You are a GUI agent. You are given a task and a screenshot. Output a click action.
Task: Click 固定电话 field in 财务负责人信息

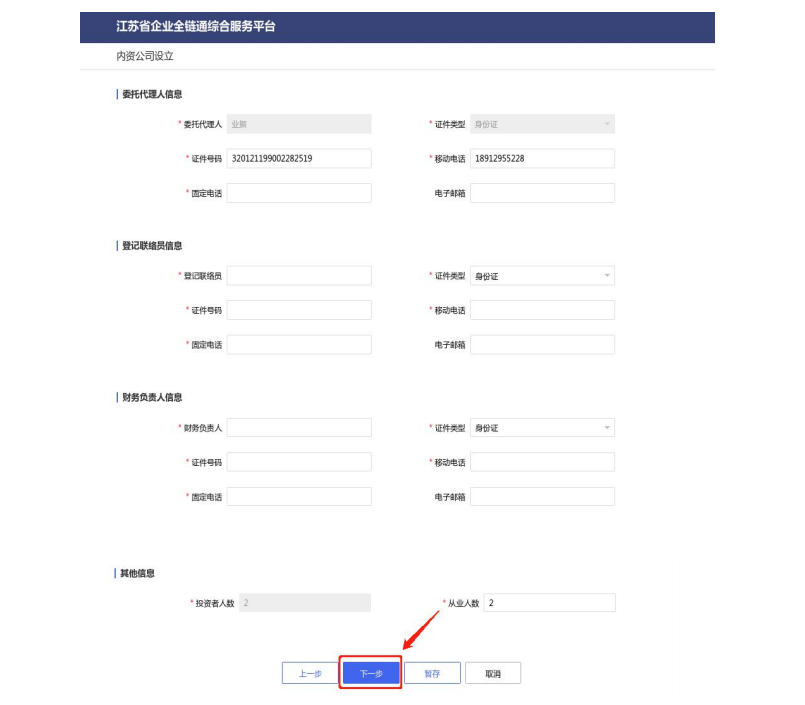pos(299,497)
